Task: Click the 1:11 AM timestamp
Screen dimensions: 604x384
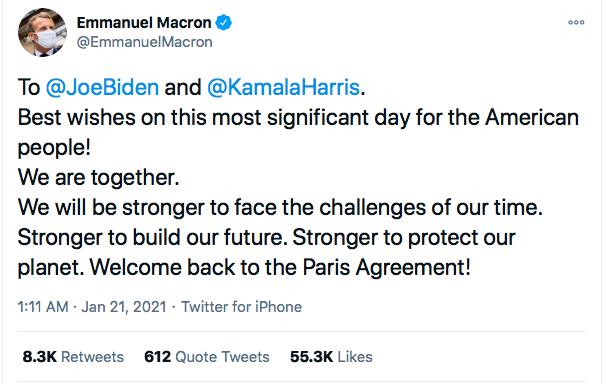Action: [43, 307]
